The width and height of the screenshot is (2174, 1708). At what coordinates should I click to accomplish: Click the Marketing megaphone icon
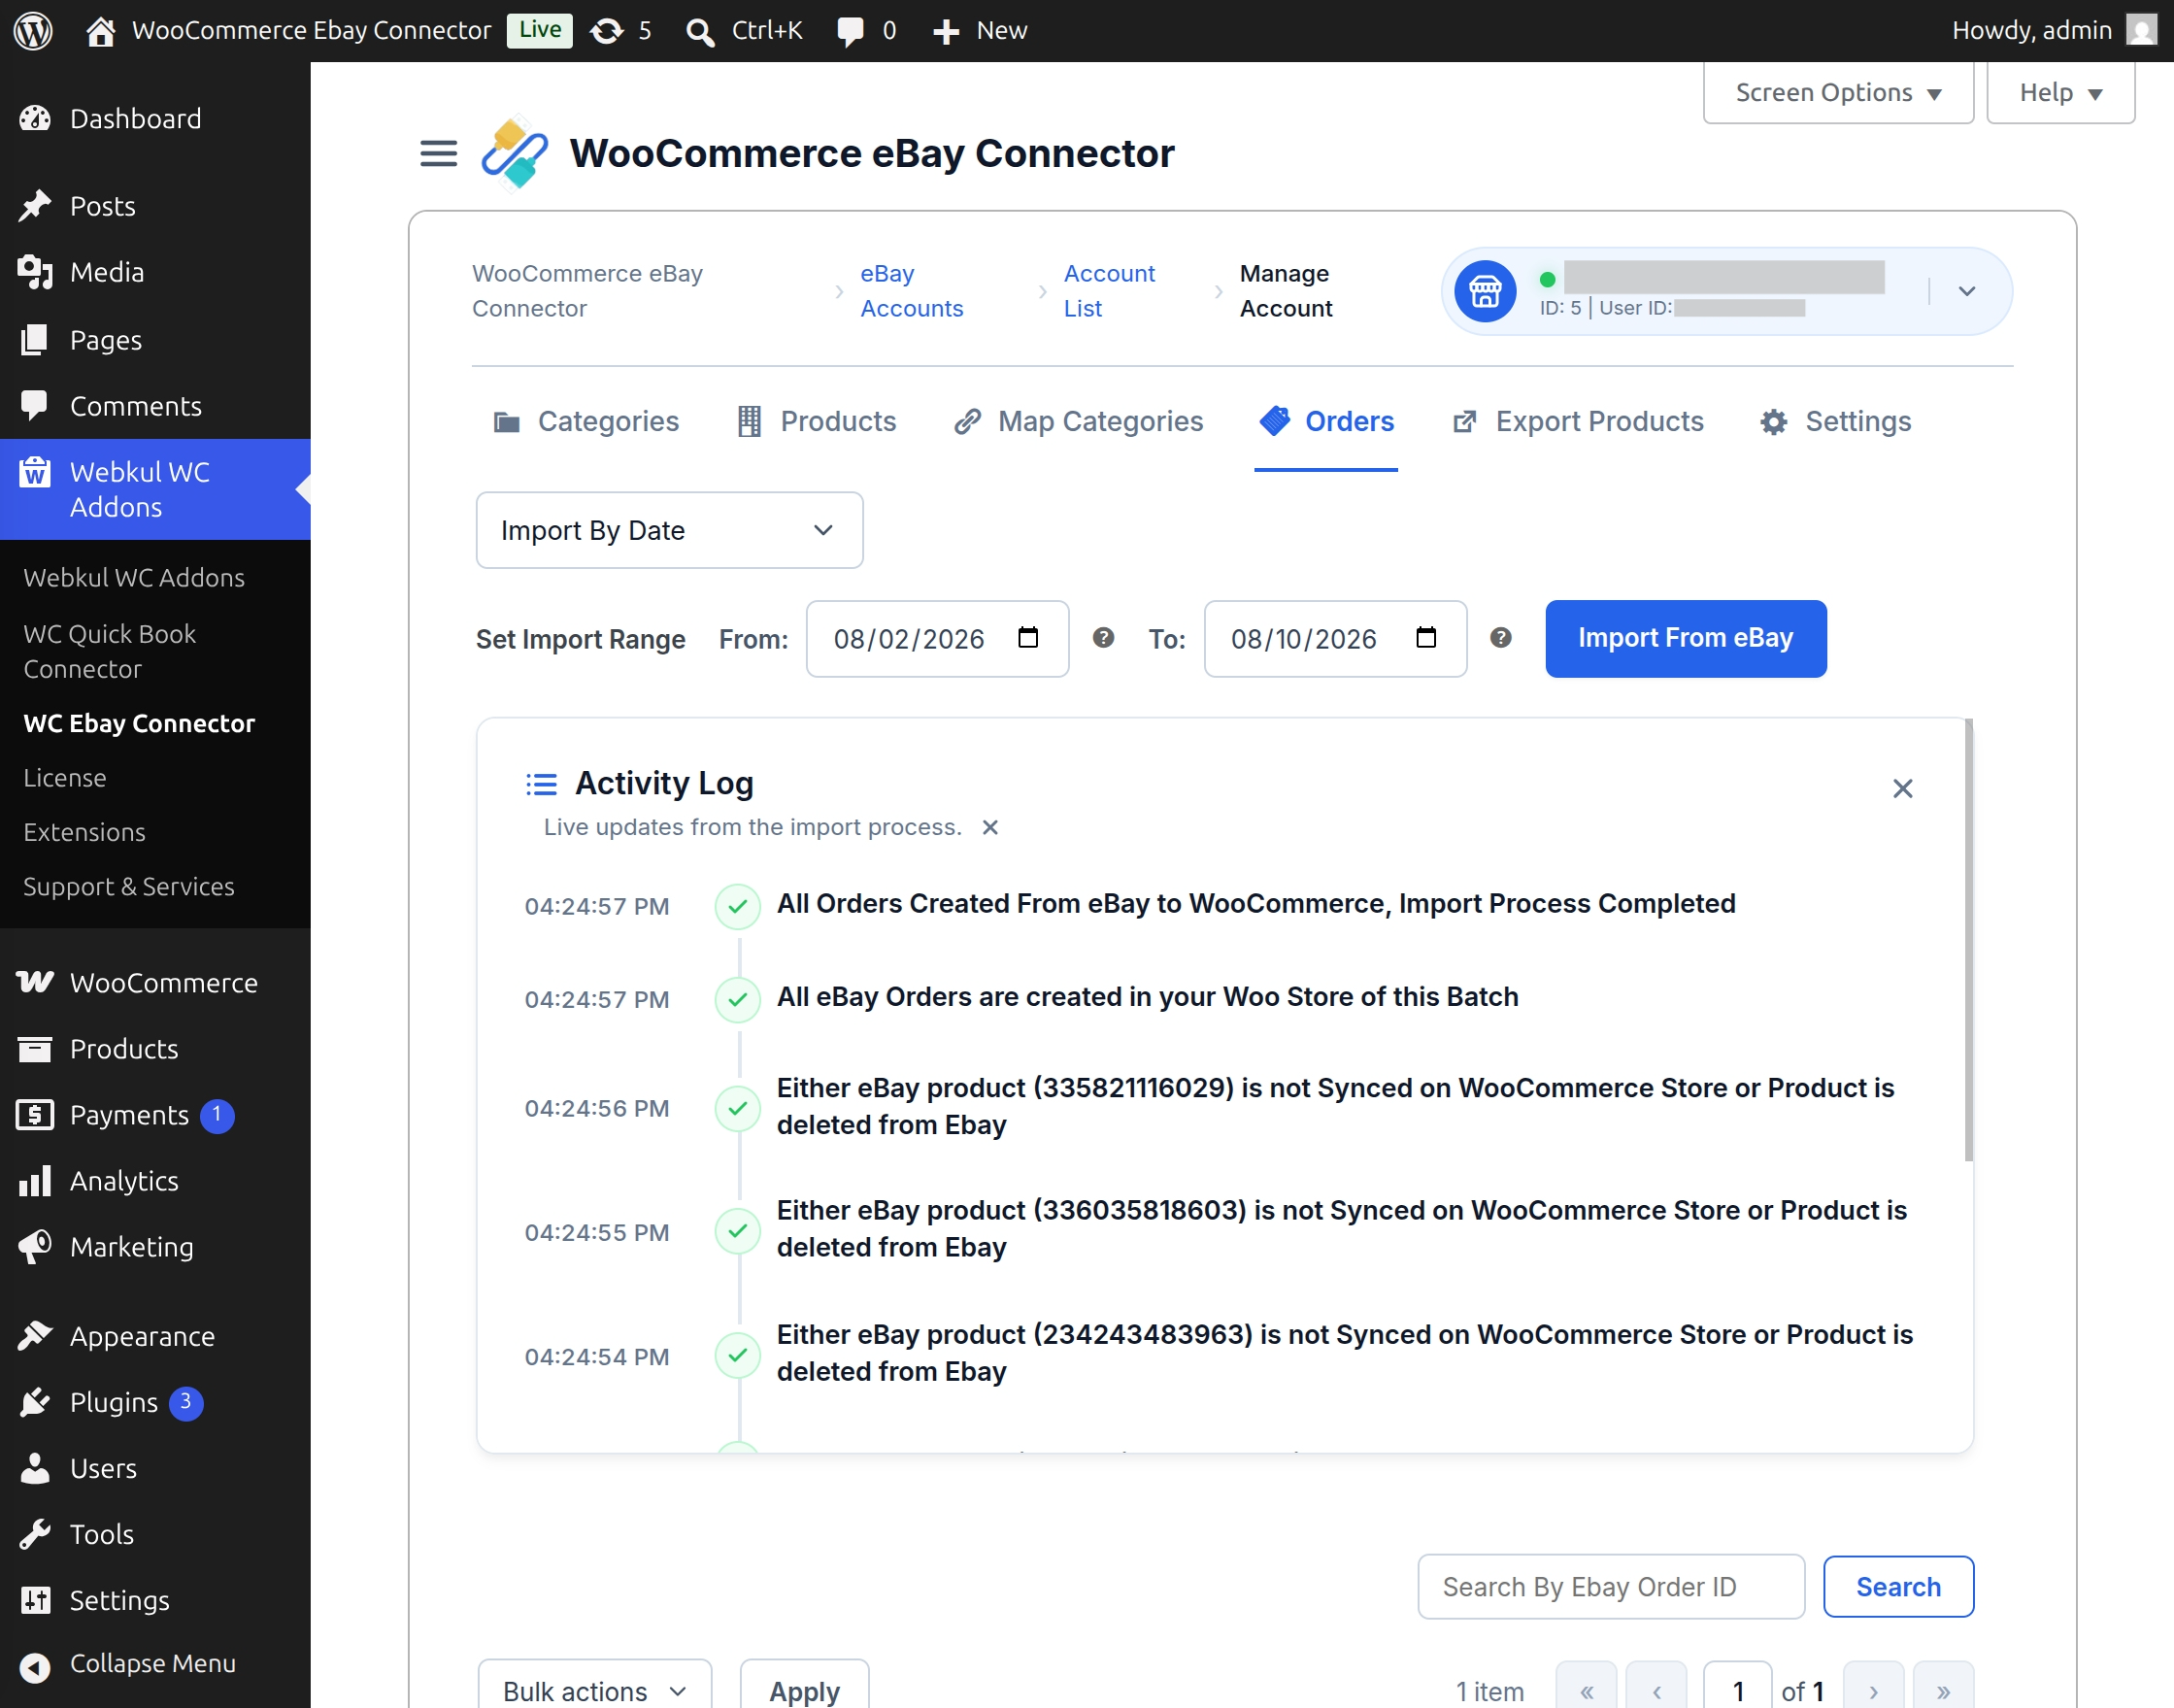tap(35, 1246)
